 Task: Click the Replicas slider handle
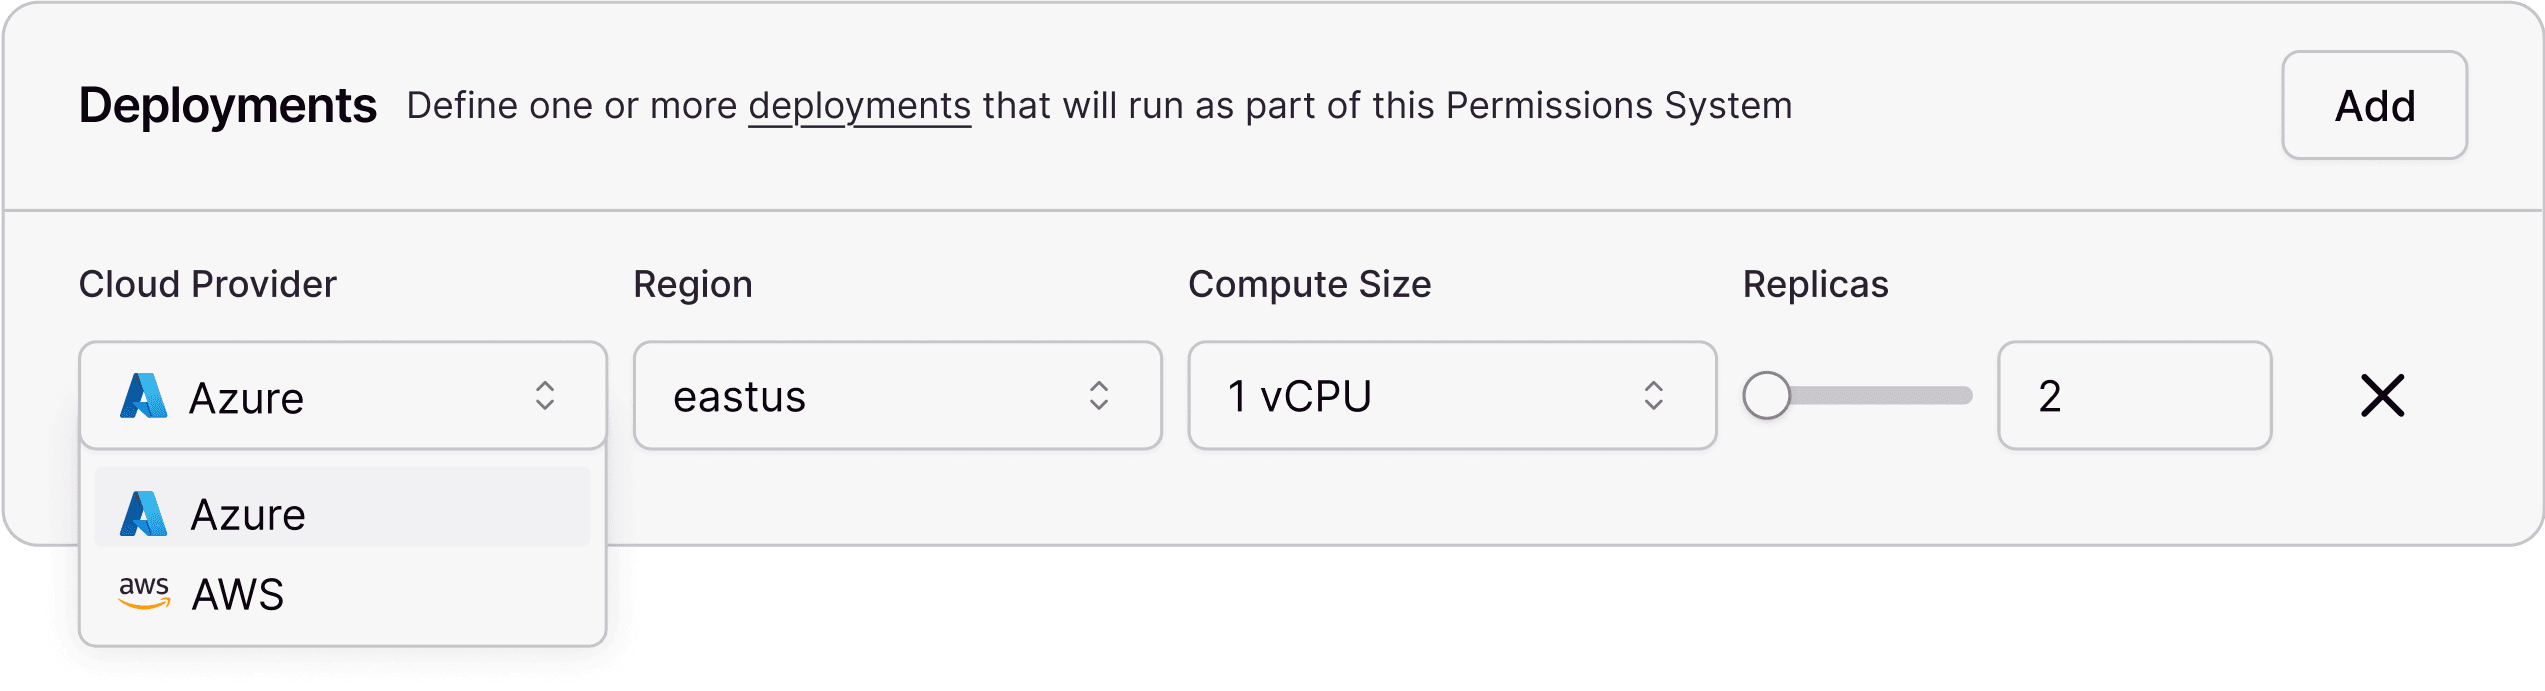tap(1766, 396)
